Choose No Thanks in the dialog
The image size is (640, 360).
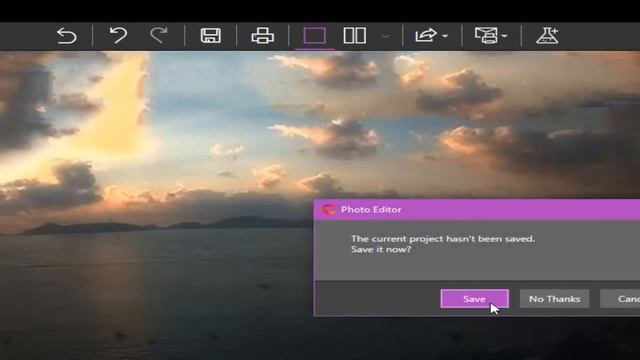pos(554,299)
